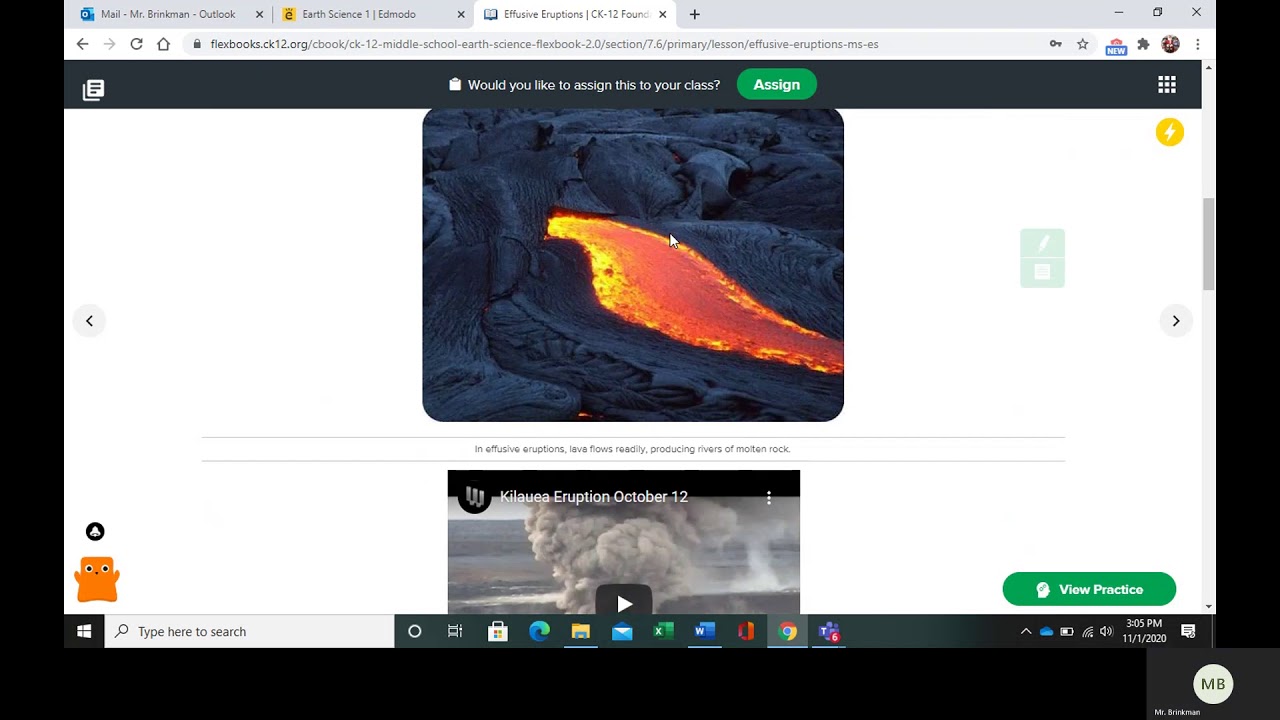The image size is (1280, 720).
Task: Go to browser home page
Action: tap(163, 44)
